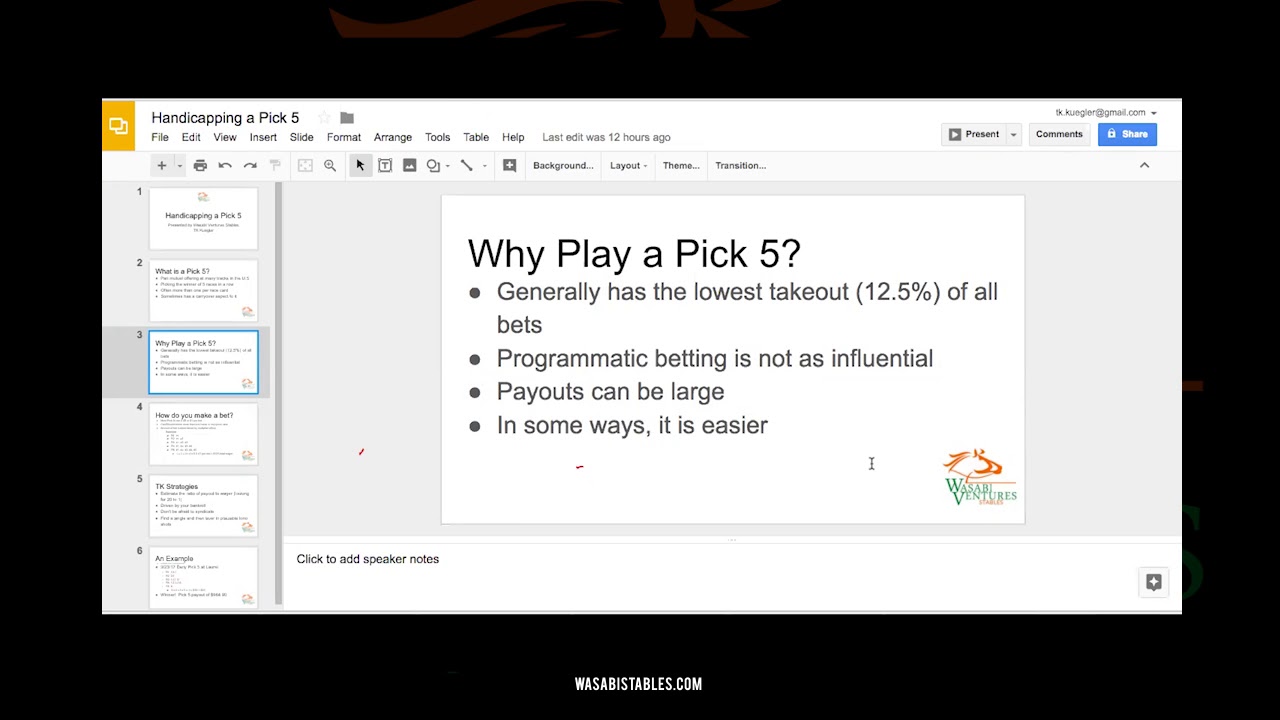
Task: Select slide 1 thumbnail titled Handicapping a Pick 5
Action: click(203, 218)
